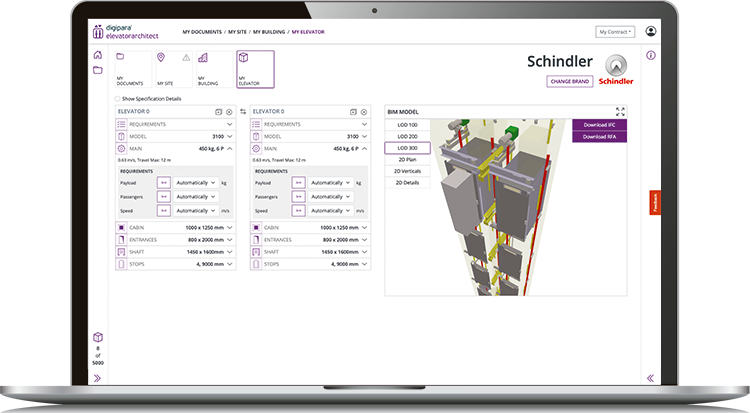Screen dimensions: 750x413
Task: Click the cube elevator counter icon in the sidebar
Action: click(x=98, y=337)
